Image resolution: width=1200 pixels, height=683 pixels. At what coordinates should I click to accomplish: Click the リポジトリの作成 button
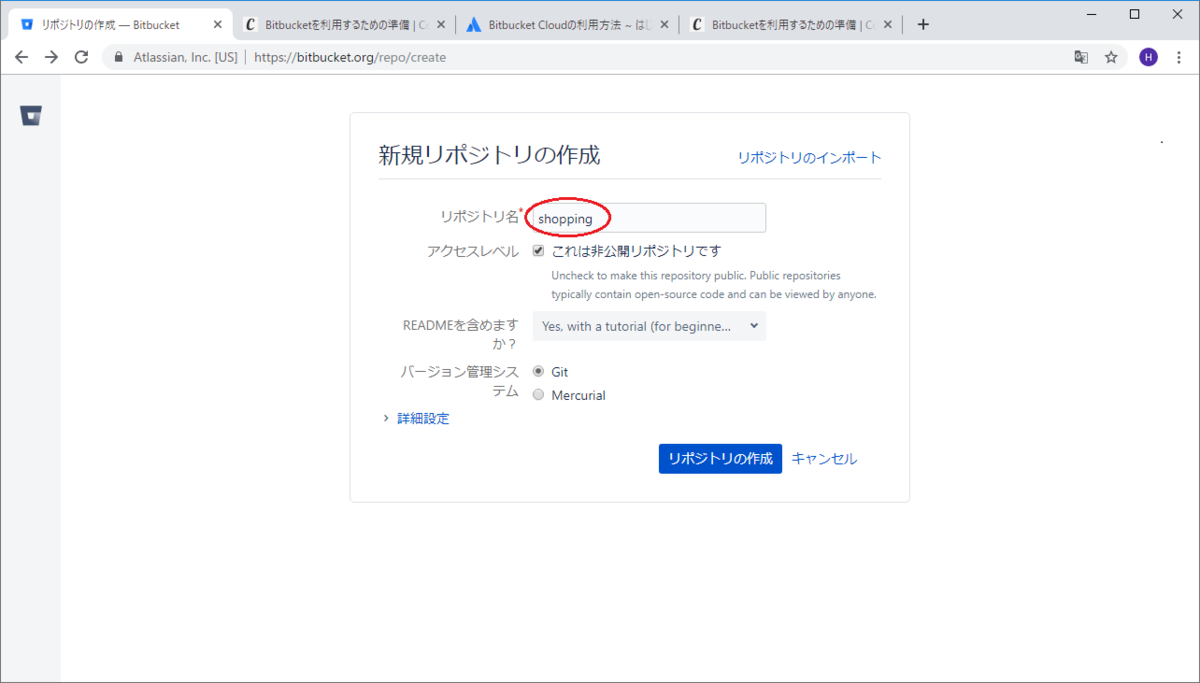click(x=720, y=458)
